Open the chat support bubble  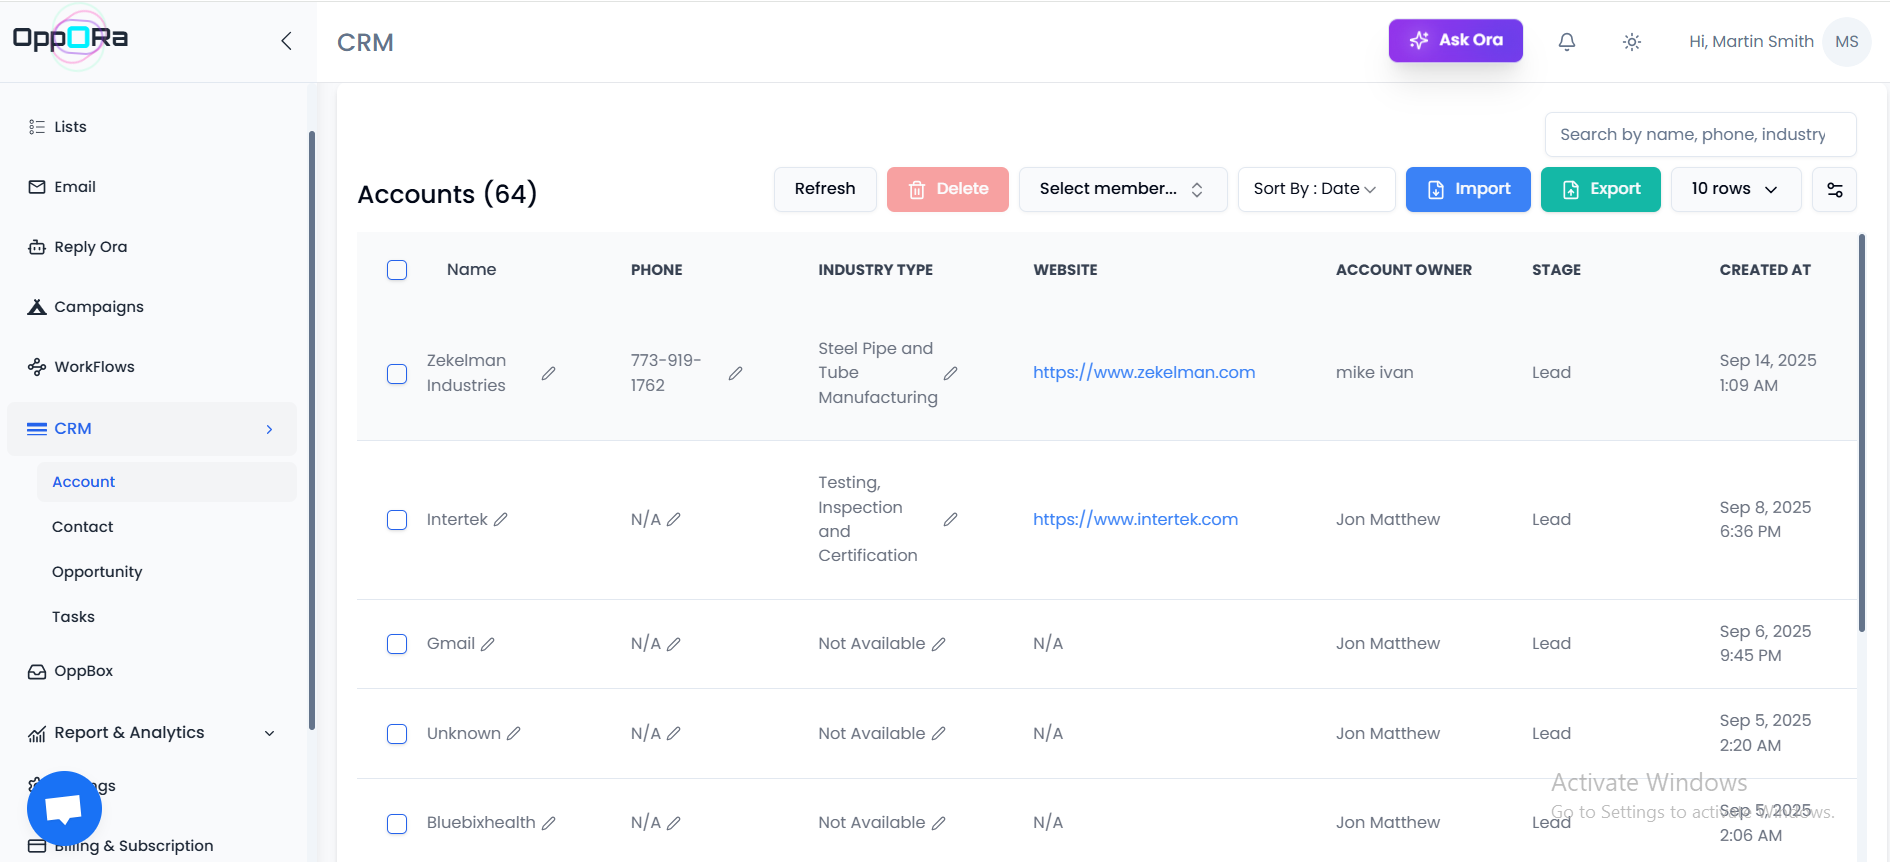64,808
